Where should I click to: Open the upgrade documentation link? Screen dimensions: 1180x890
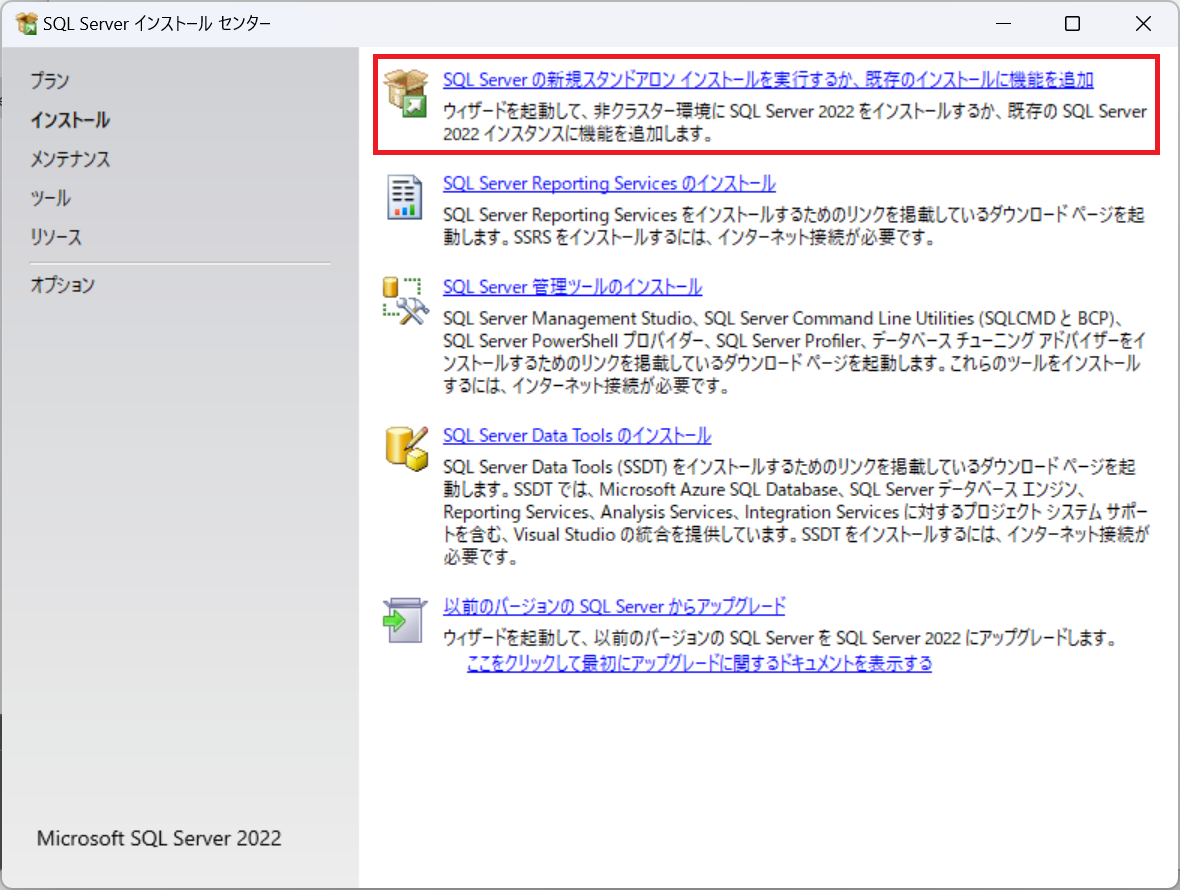point(699,663)
